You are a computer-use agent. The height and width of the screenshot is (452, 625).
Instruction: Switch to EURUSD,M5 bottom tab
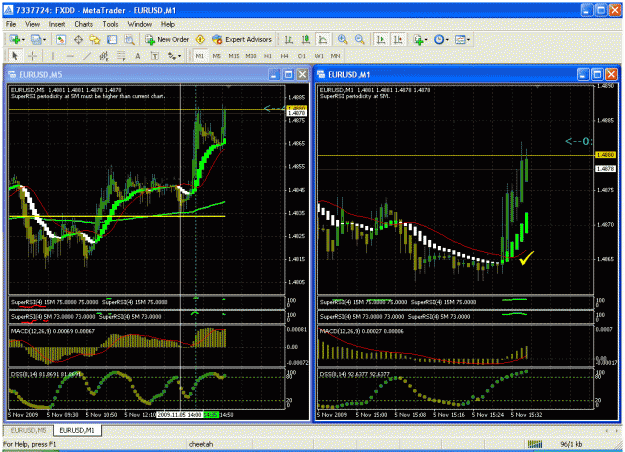point(28,430)
